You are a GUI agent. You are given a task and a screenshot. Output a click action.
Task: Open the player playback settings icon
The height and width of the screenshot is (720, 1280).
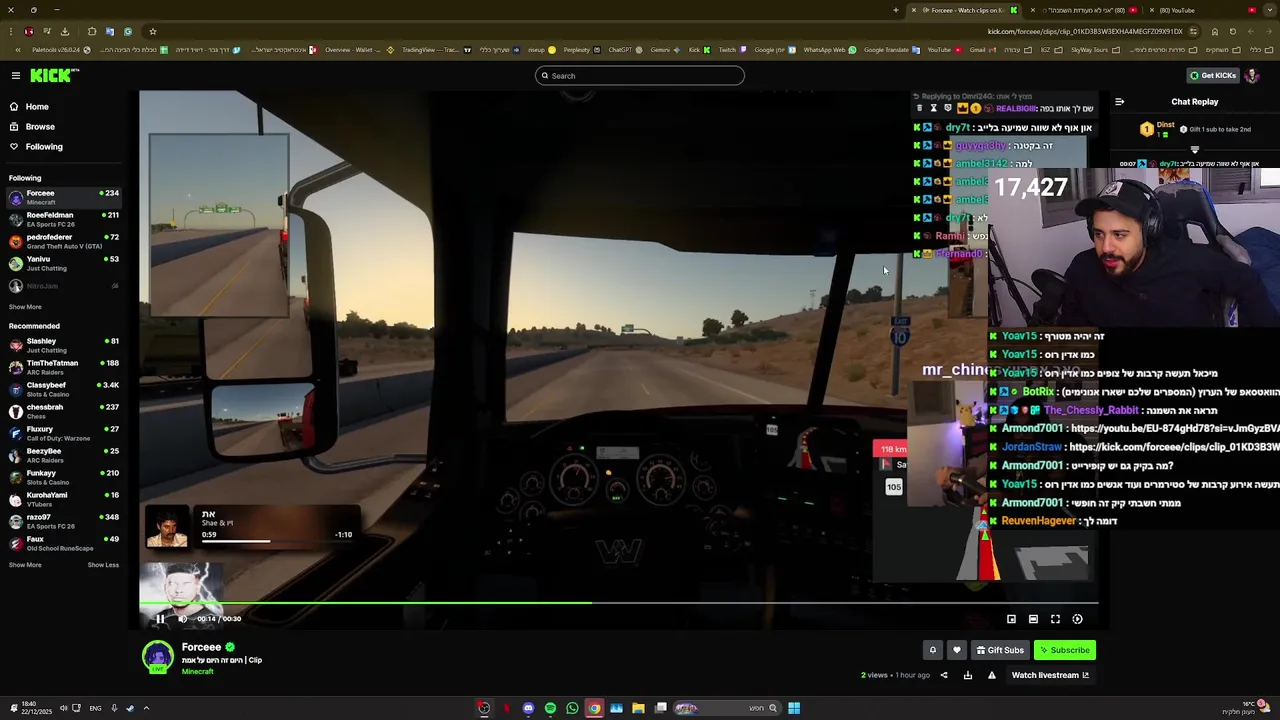1077,619
